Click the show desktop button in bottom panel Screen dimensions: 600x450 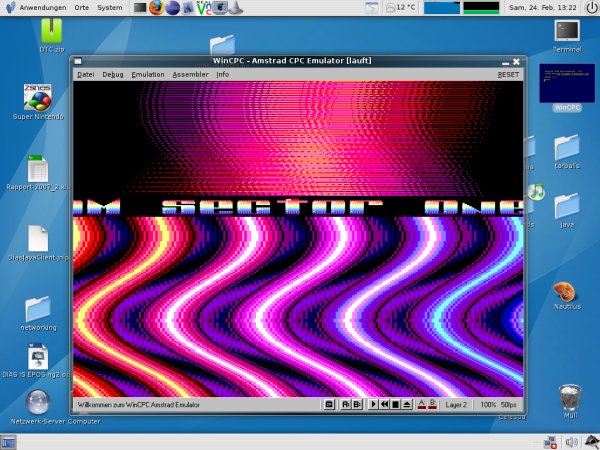click(8, 443)
